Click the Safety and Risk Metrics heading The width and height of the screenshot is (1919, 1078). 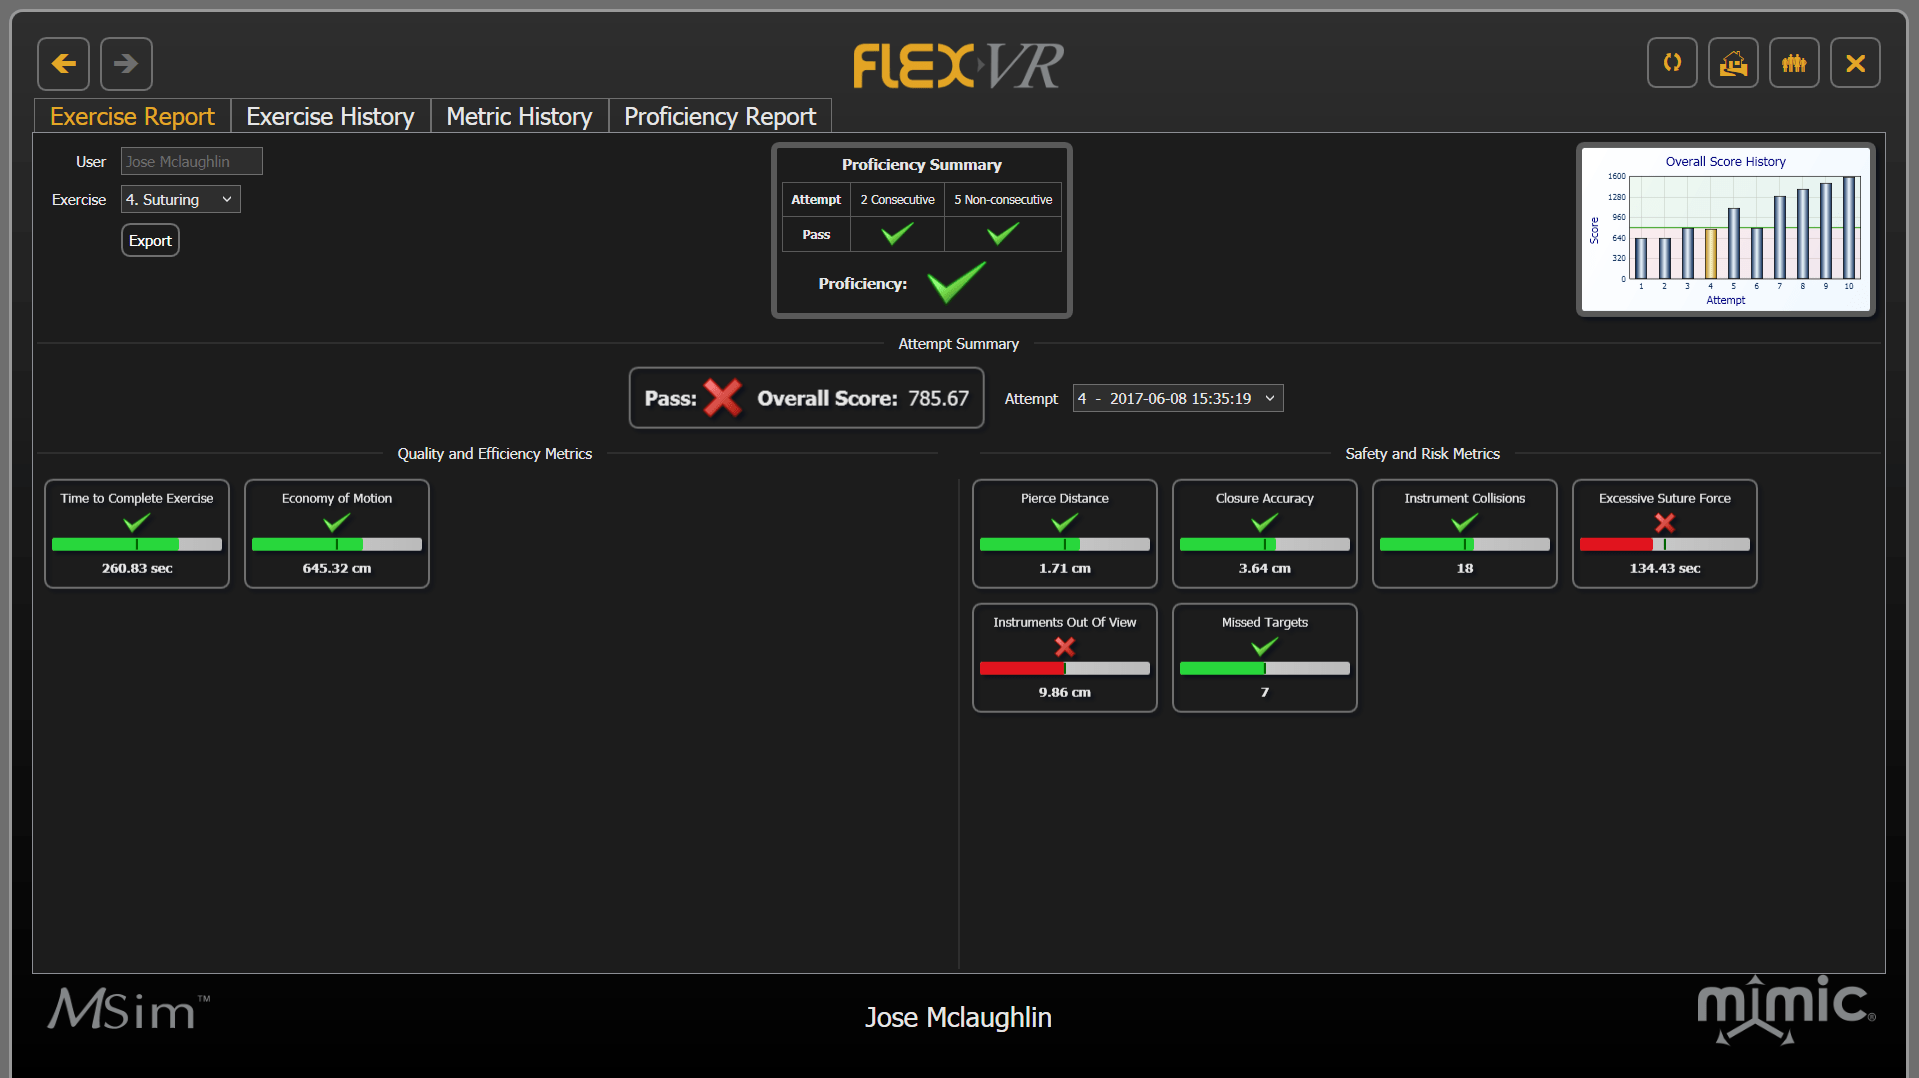(1423, 454)
